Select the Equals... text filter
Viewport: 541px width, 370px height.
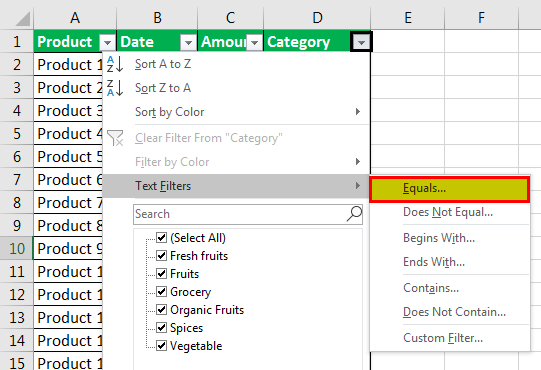pyautogui.click(x=449, y=188)
